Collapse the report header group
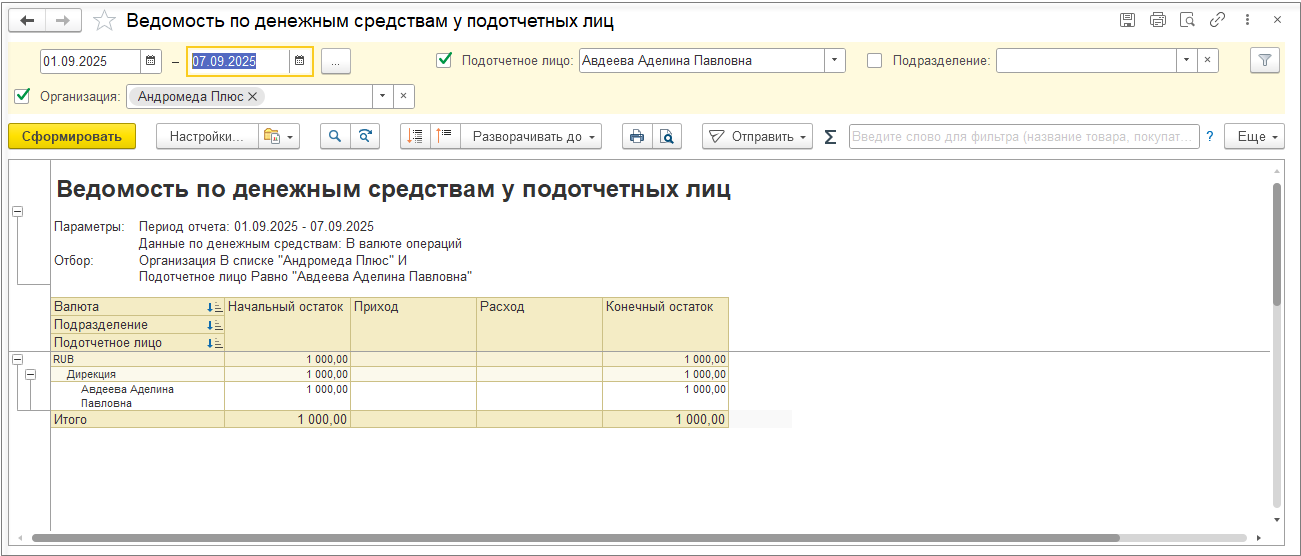The height and width of the screenshot is (556, 1301). [x=17, y=211]
